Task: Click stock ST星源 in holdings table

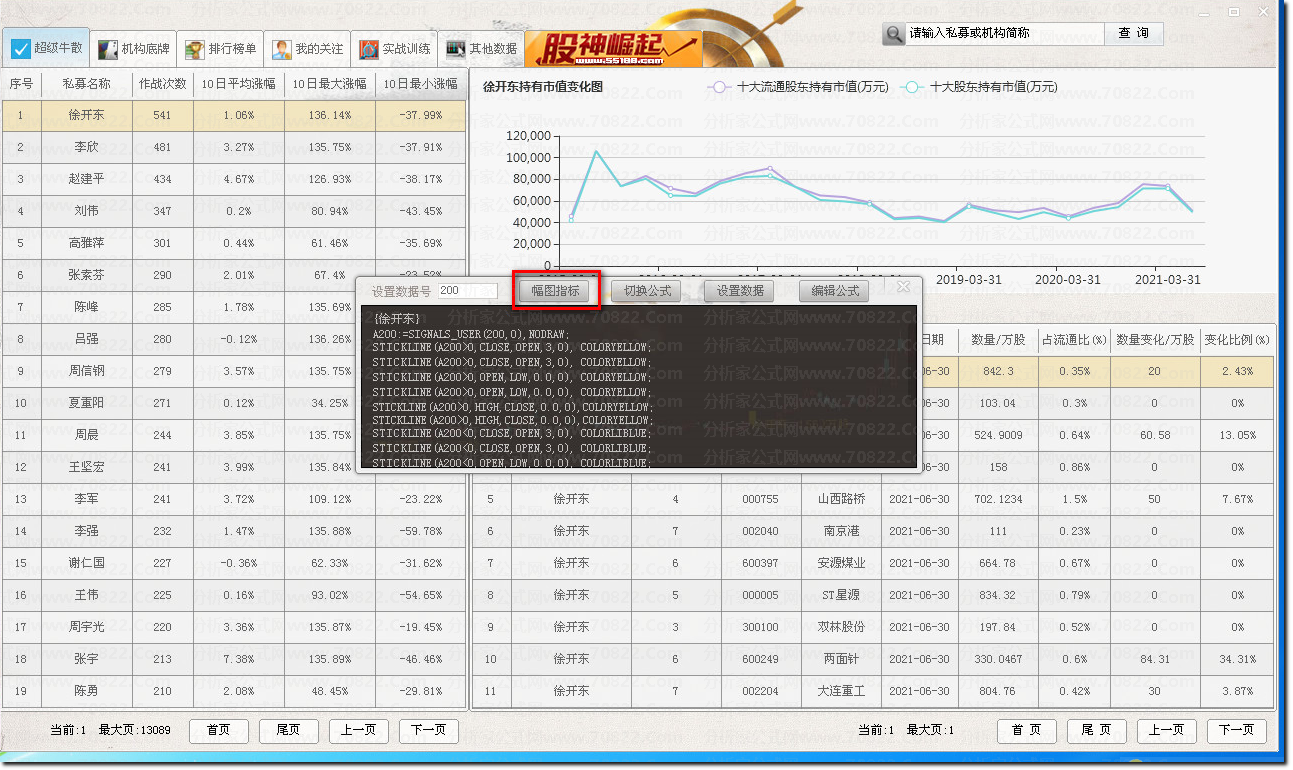Action: [841, 595]
